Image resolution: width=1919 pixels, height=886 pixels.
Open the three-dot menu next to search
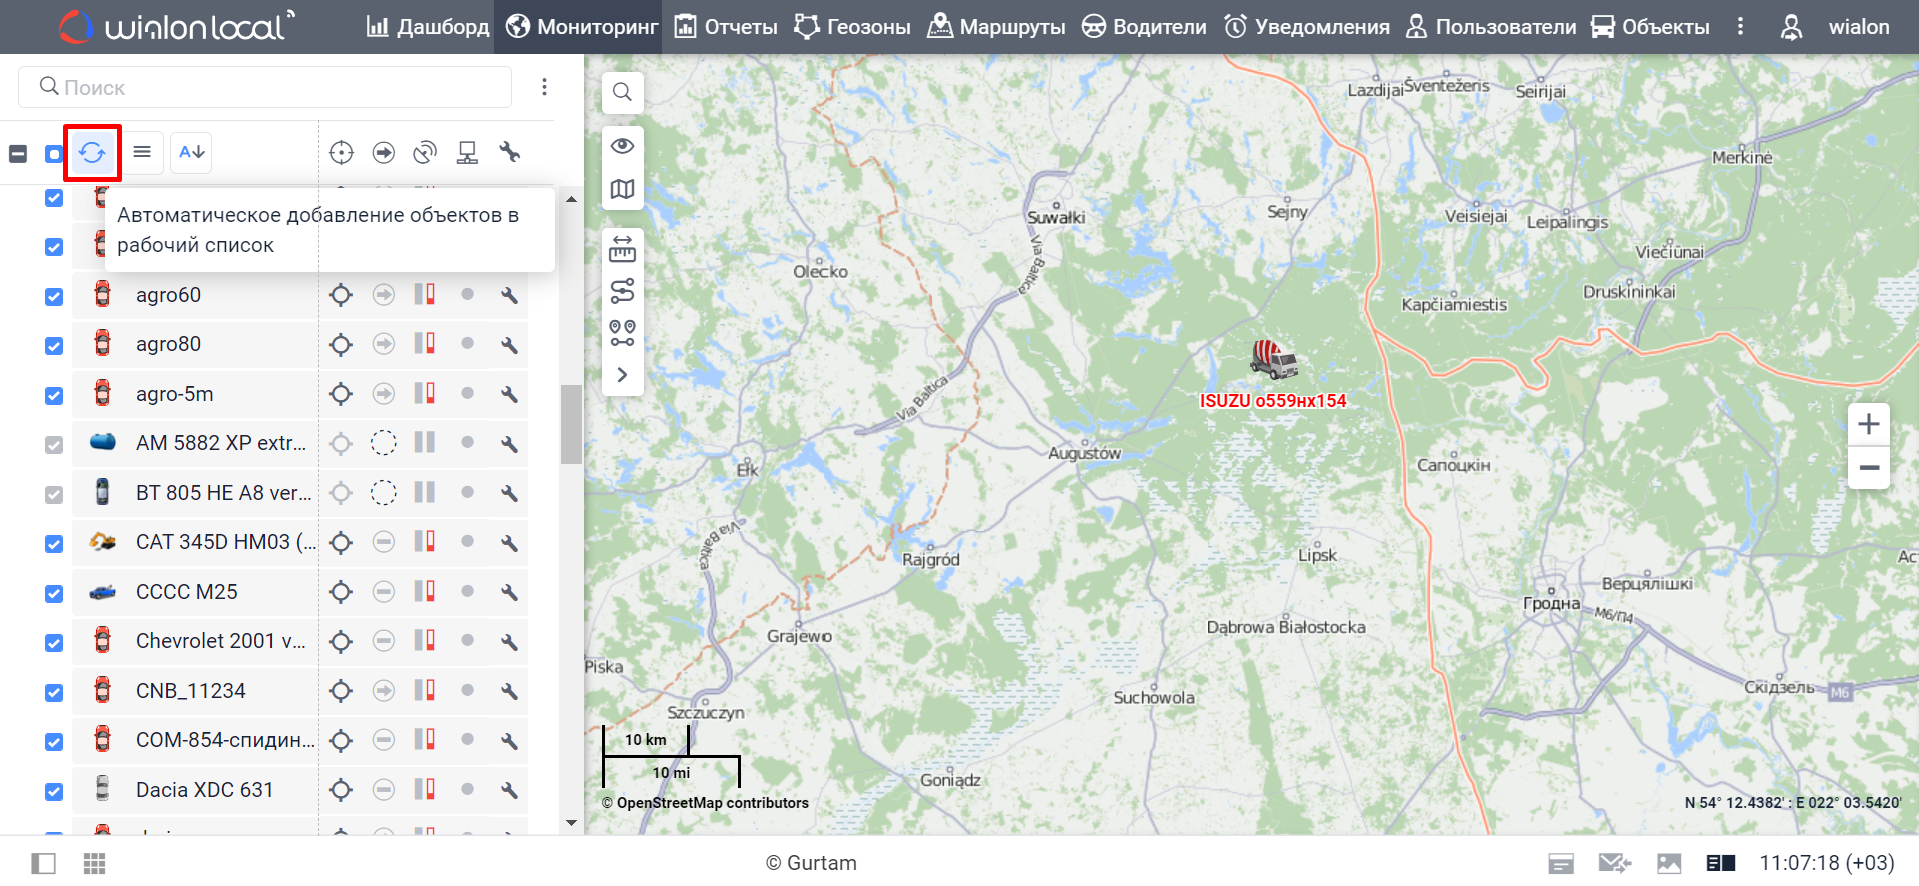544,87
